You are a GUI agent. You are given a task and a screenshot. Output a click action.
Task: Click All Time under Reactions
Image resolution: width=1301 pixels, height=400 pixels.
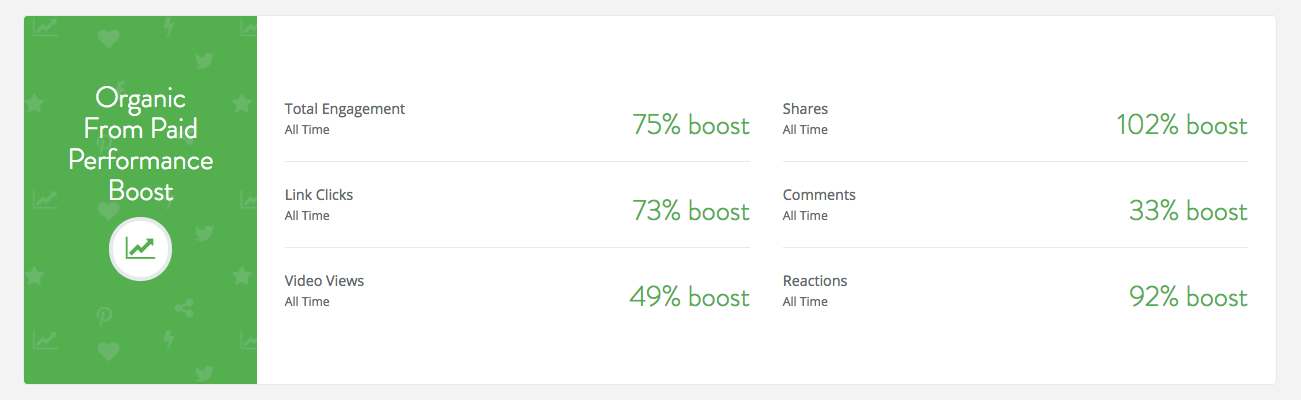(805, 302)
